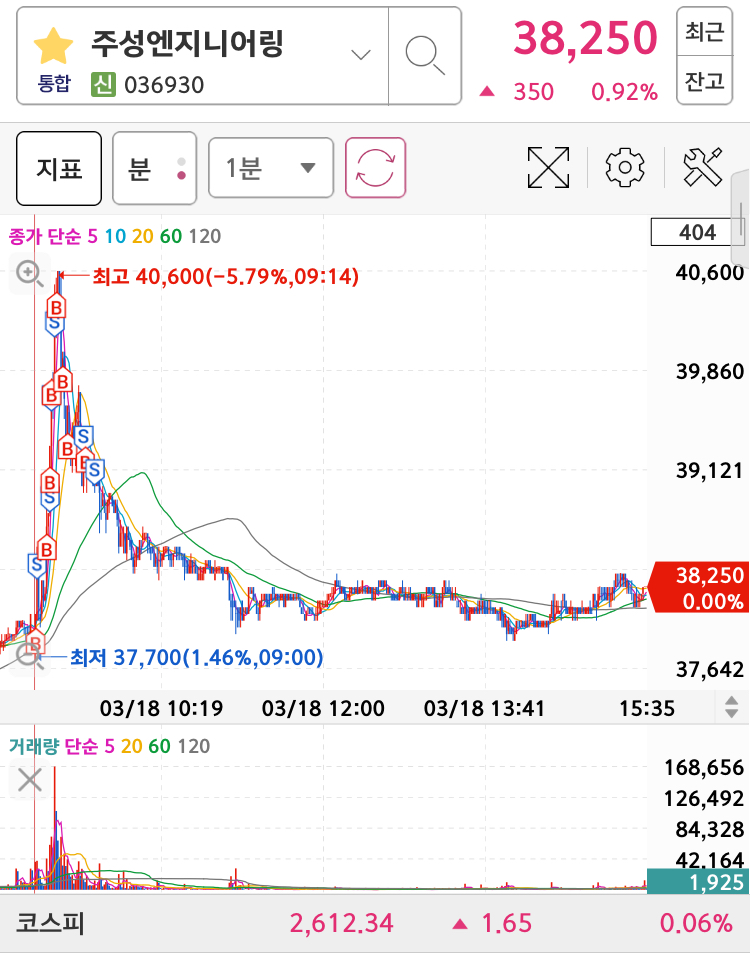Open the 1분 interval dropdown

click(271, 168)
